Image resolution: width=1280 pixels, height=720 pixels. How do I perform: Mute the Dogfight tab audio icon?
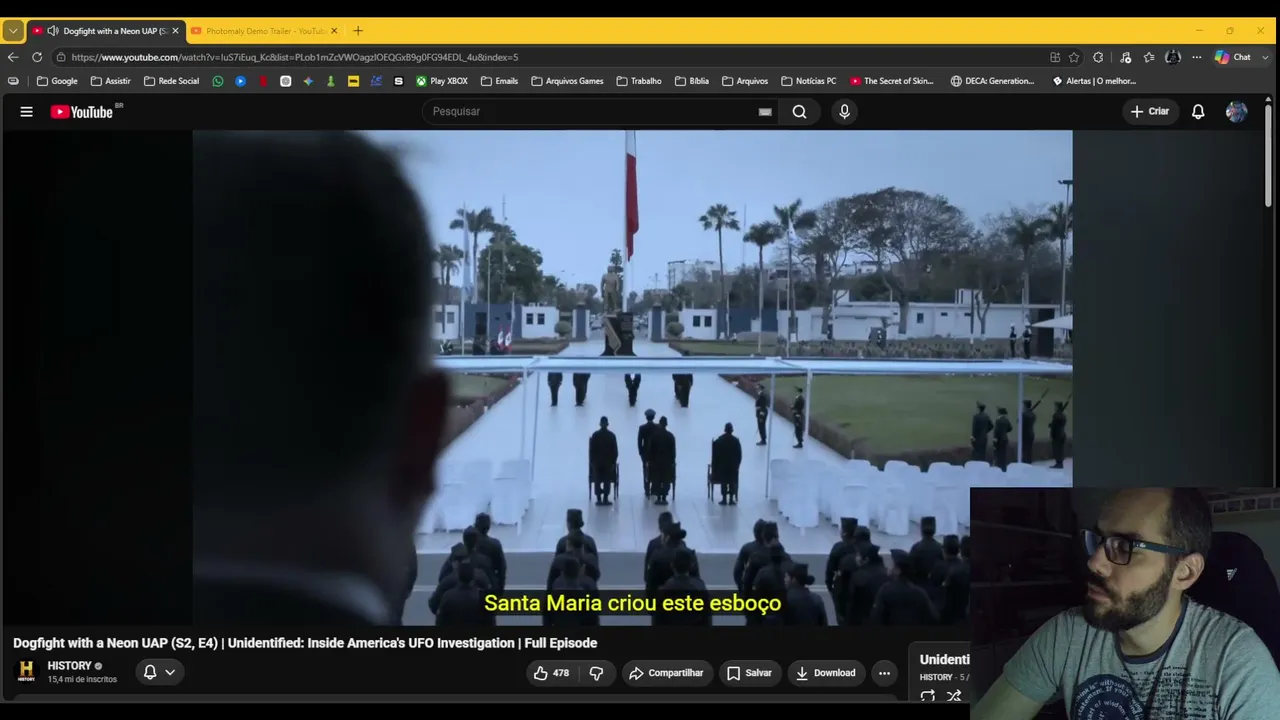53,31
